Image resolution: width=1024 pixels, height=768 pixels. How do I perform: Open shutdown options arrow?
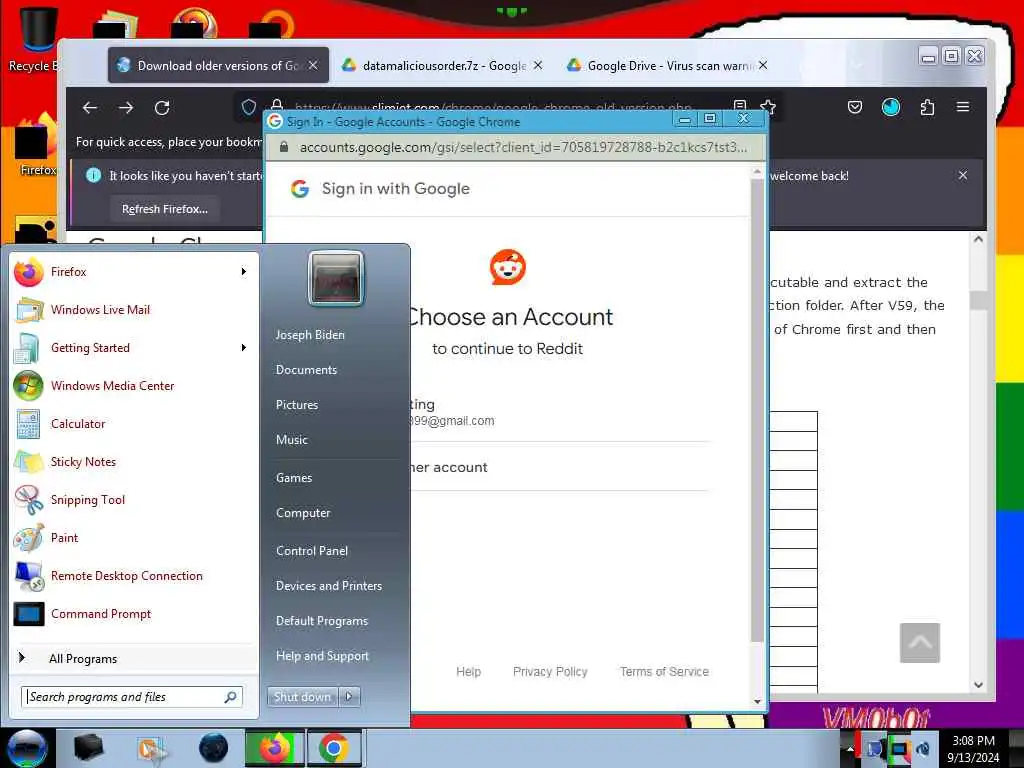(x=349, y=697)
